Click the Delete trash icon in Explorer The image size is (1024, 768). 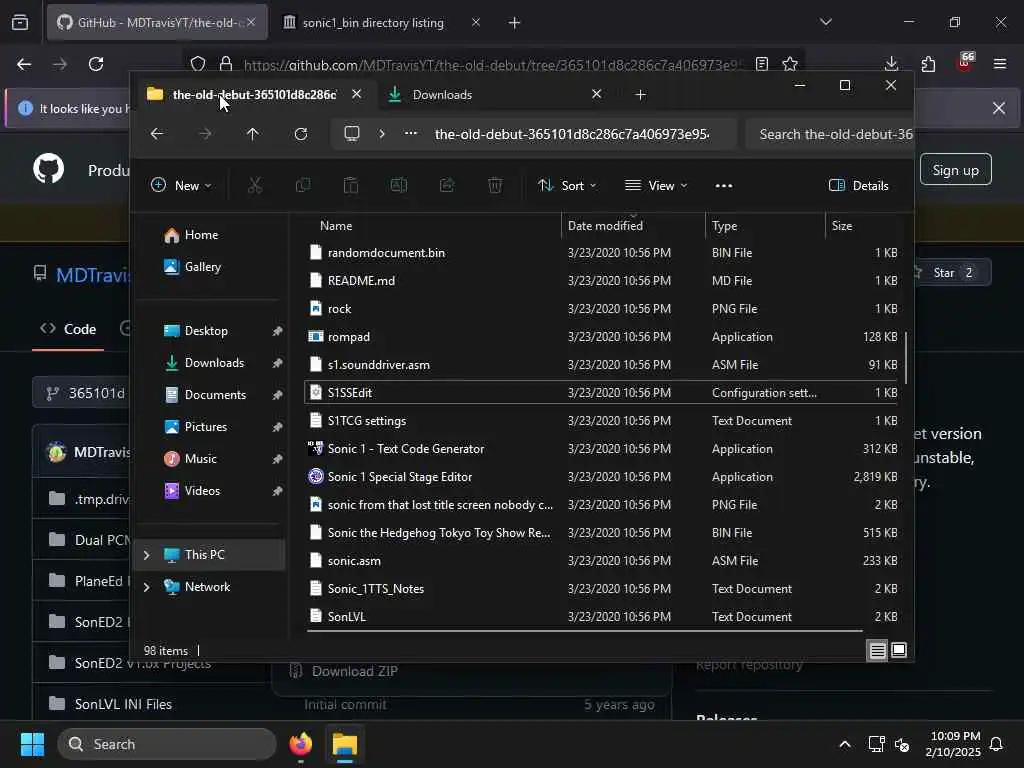(495, 185)
